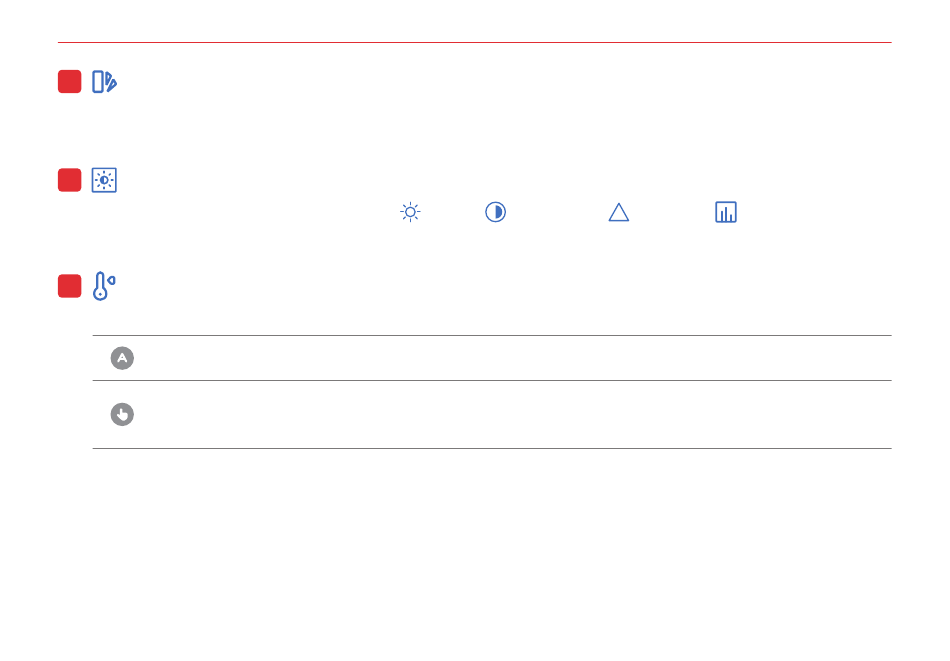Click the gray divider above the A icon row

click(492, 335)
